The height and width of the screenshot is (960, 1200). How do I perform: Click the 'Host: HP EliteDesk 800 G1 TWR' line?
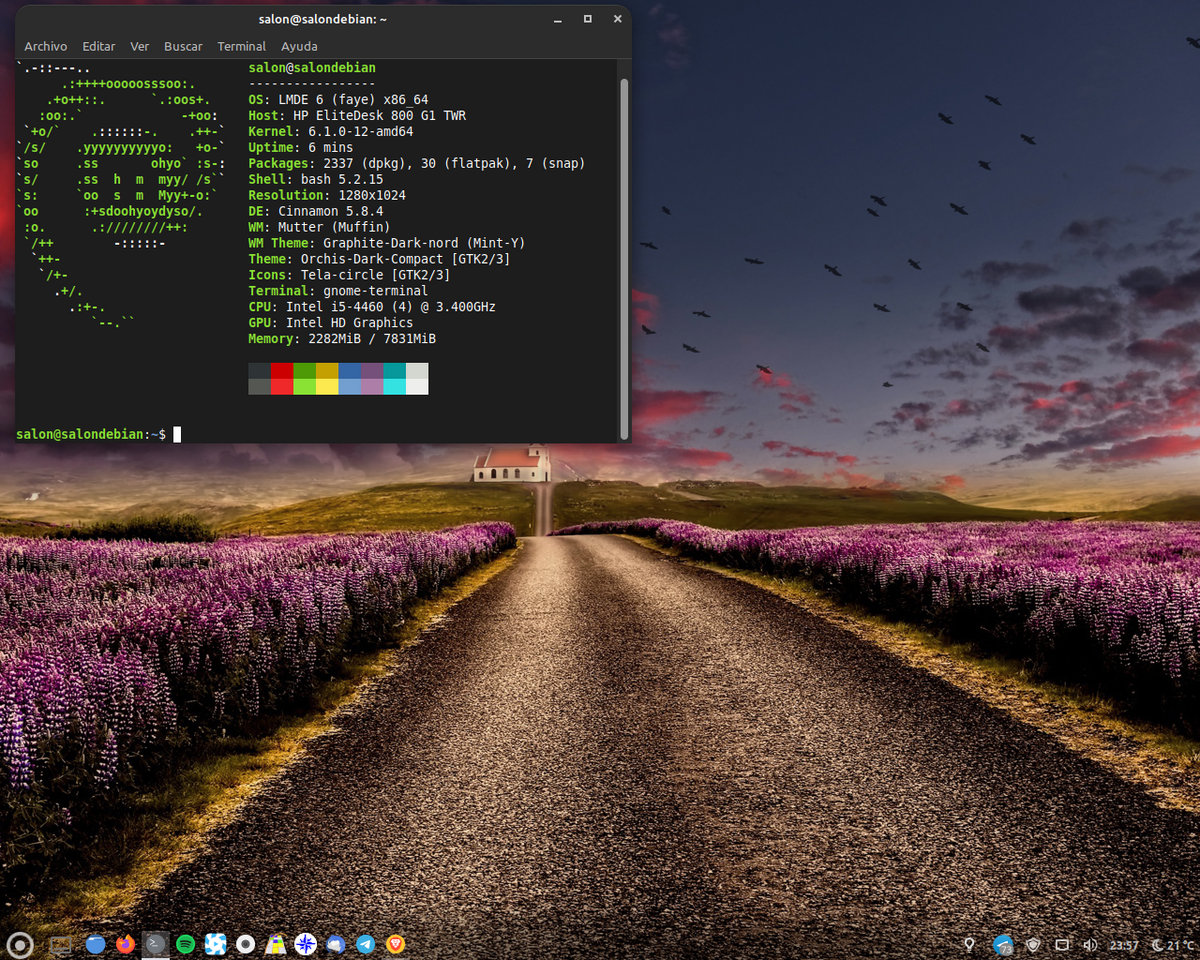[x=357, y=115]
